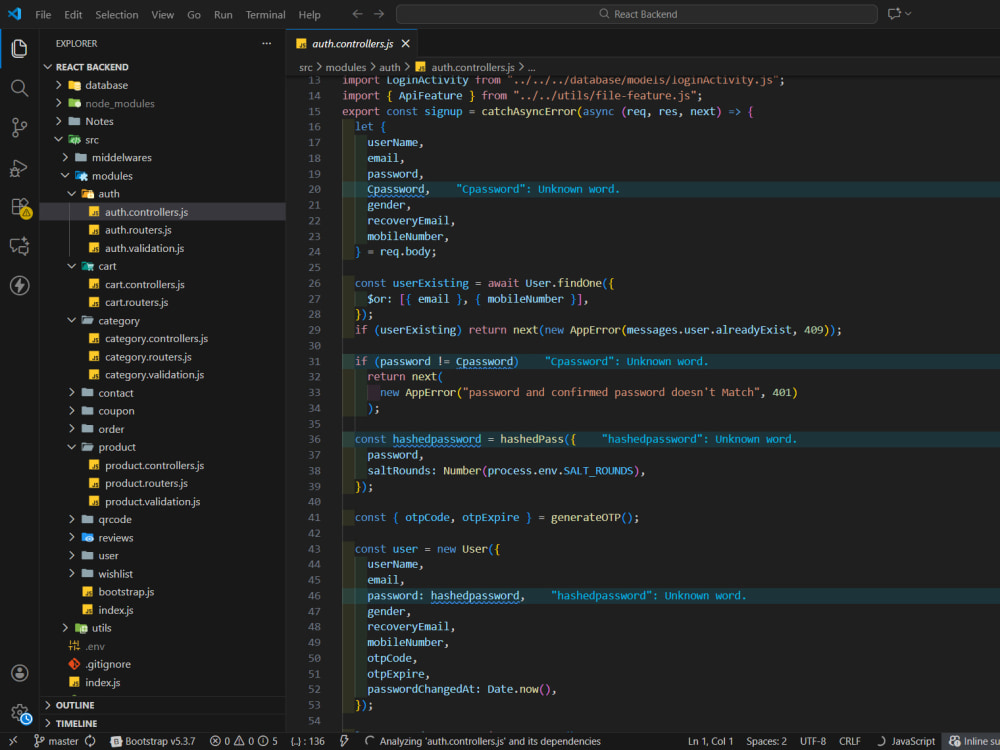
Task: Open the Copilot chat icon in title bar
Action: coord(894,14)
